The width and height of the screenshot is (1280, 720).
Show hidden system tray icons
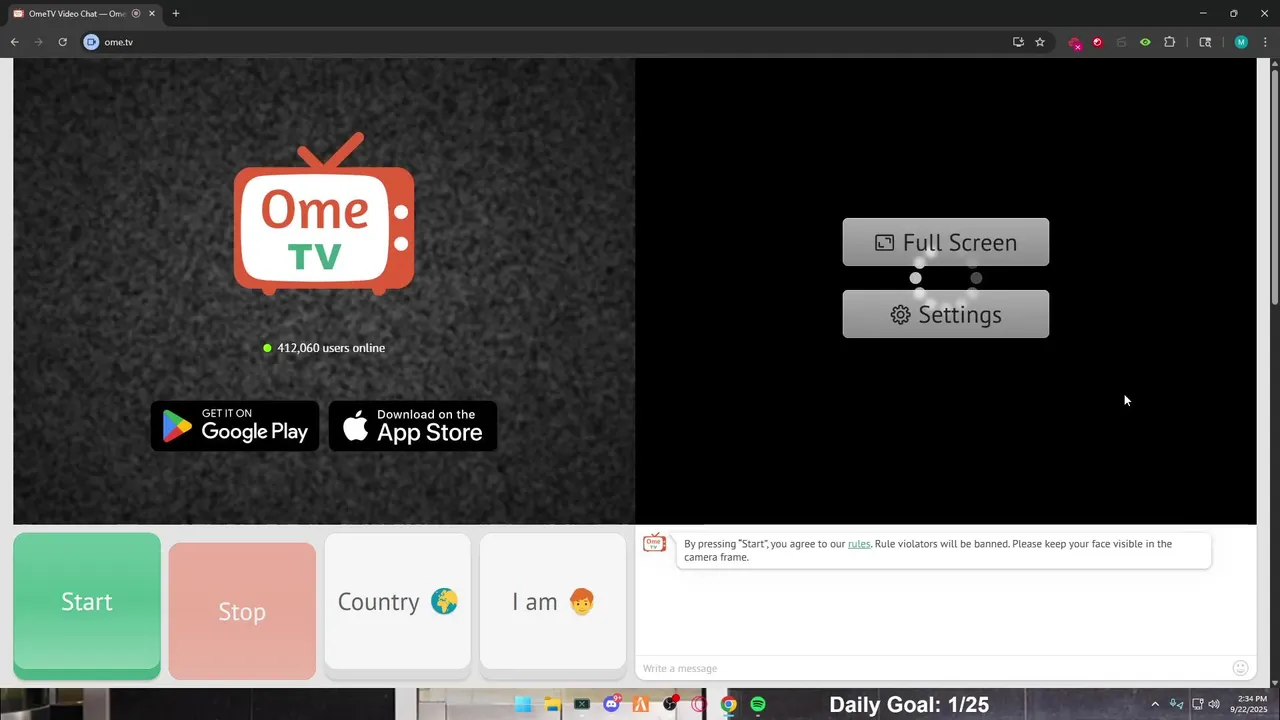(x=1155, y=704)
